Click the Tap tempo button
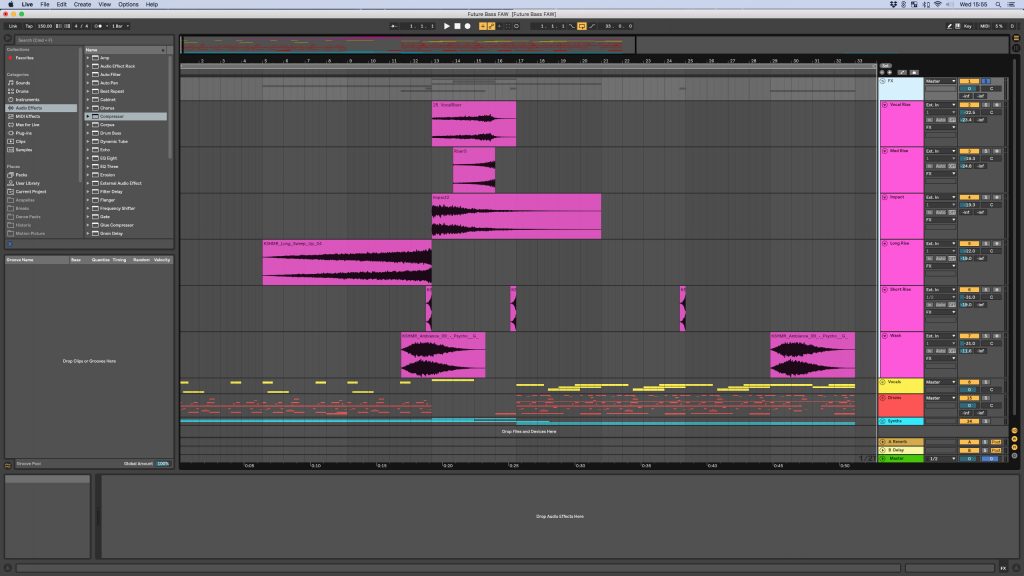Image resolution: width=1024 pixels, height=576 pixels. pyautogui.click(x=29, y=26)
